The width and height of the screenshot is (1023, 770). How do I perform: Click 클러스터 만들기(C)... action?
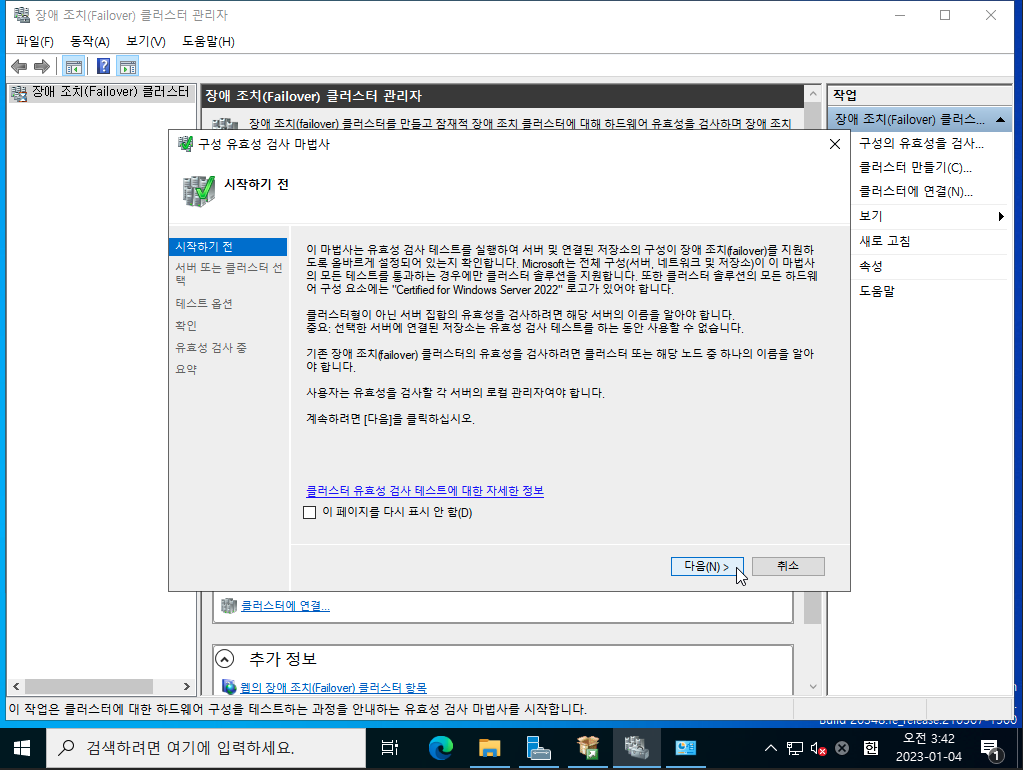915,168
